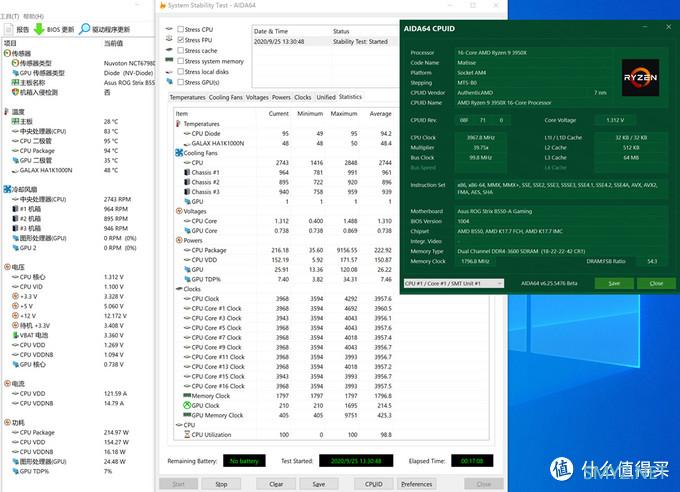Click the current section icon in left panel
The height and width of the screenshot is (492, 680).
click(7, 384)
